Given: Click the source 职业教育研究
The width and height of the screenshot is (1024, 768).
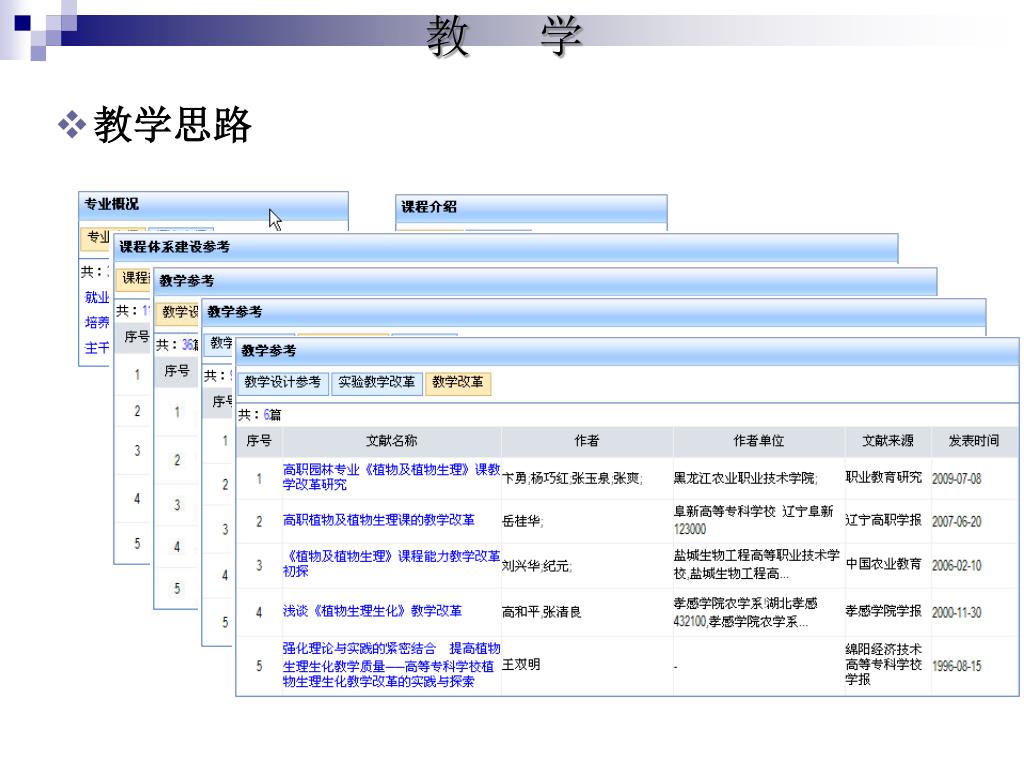Looking at the screenshot, I should click(x=884, y=477).
